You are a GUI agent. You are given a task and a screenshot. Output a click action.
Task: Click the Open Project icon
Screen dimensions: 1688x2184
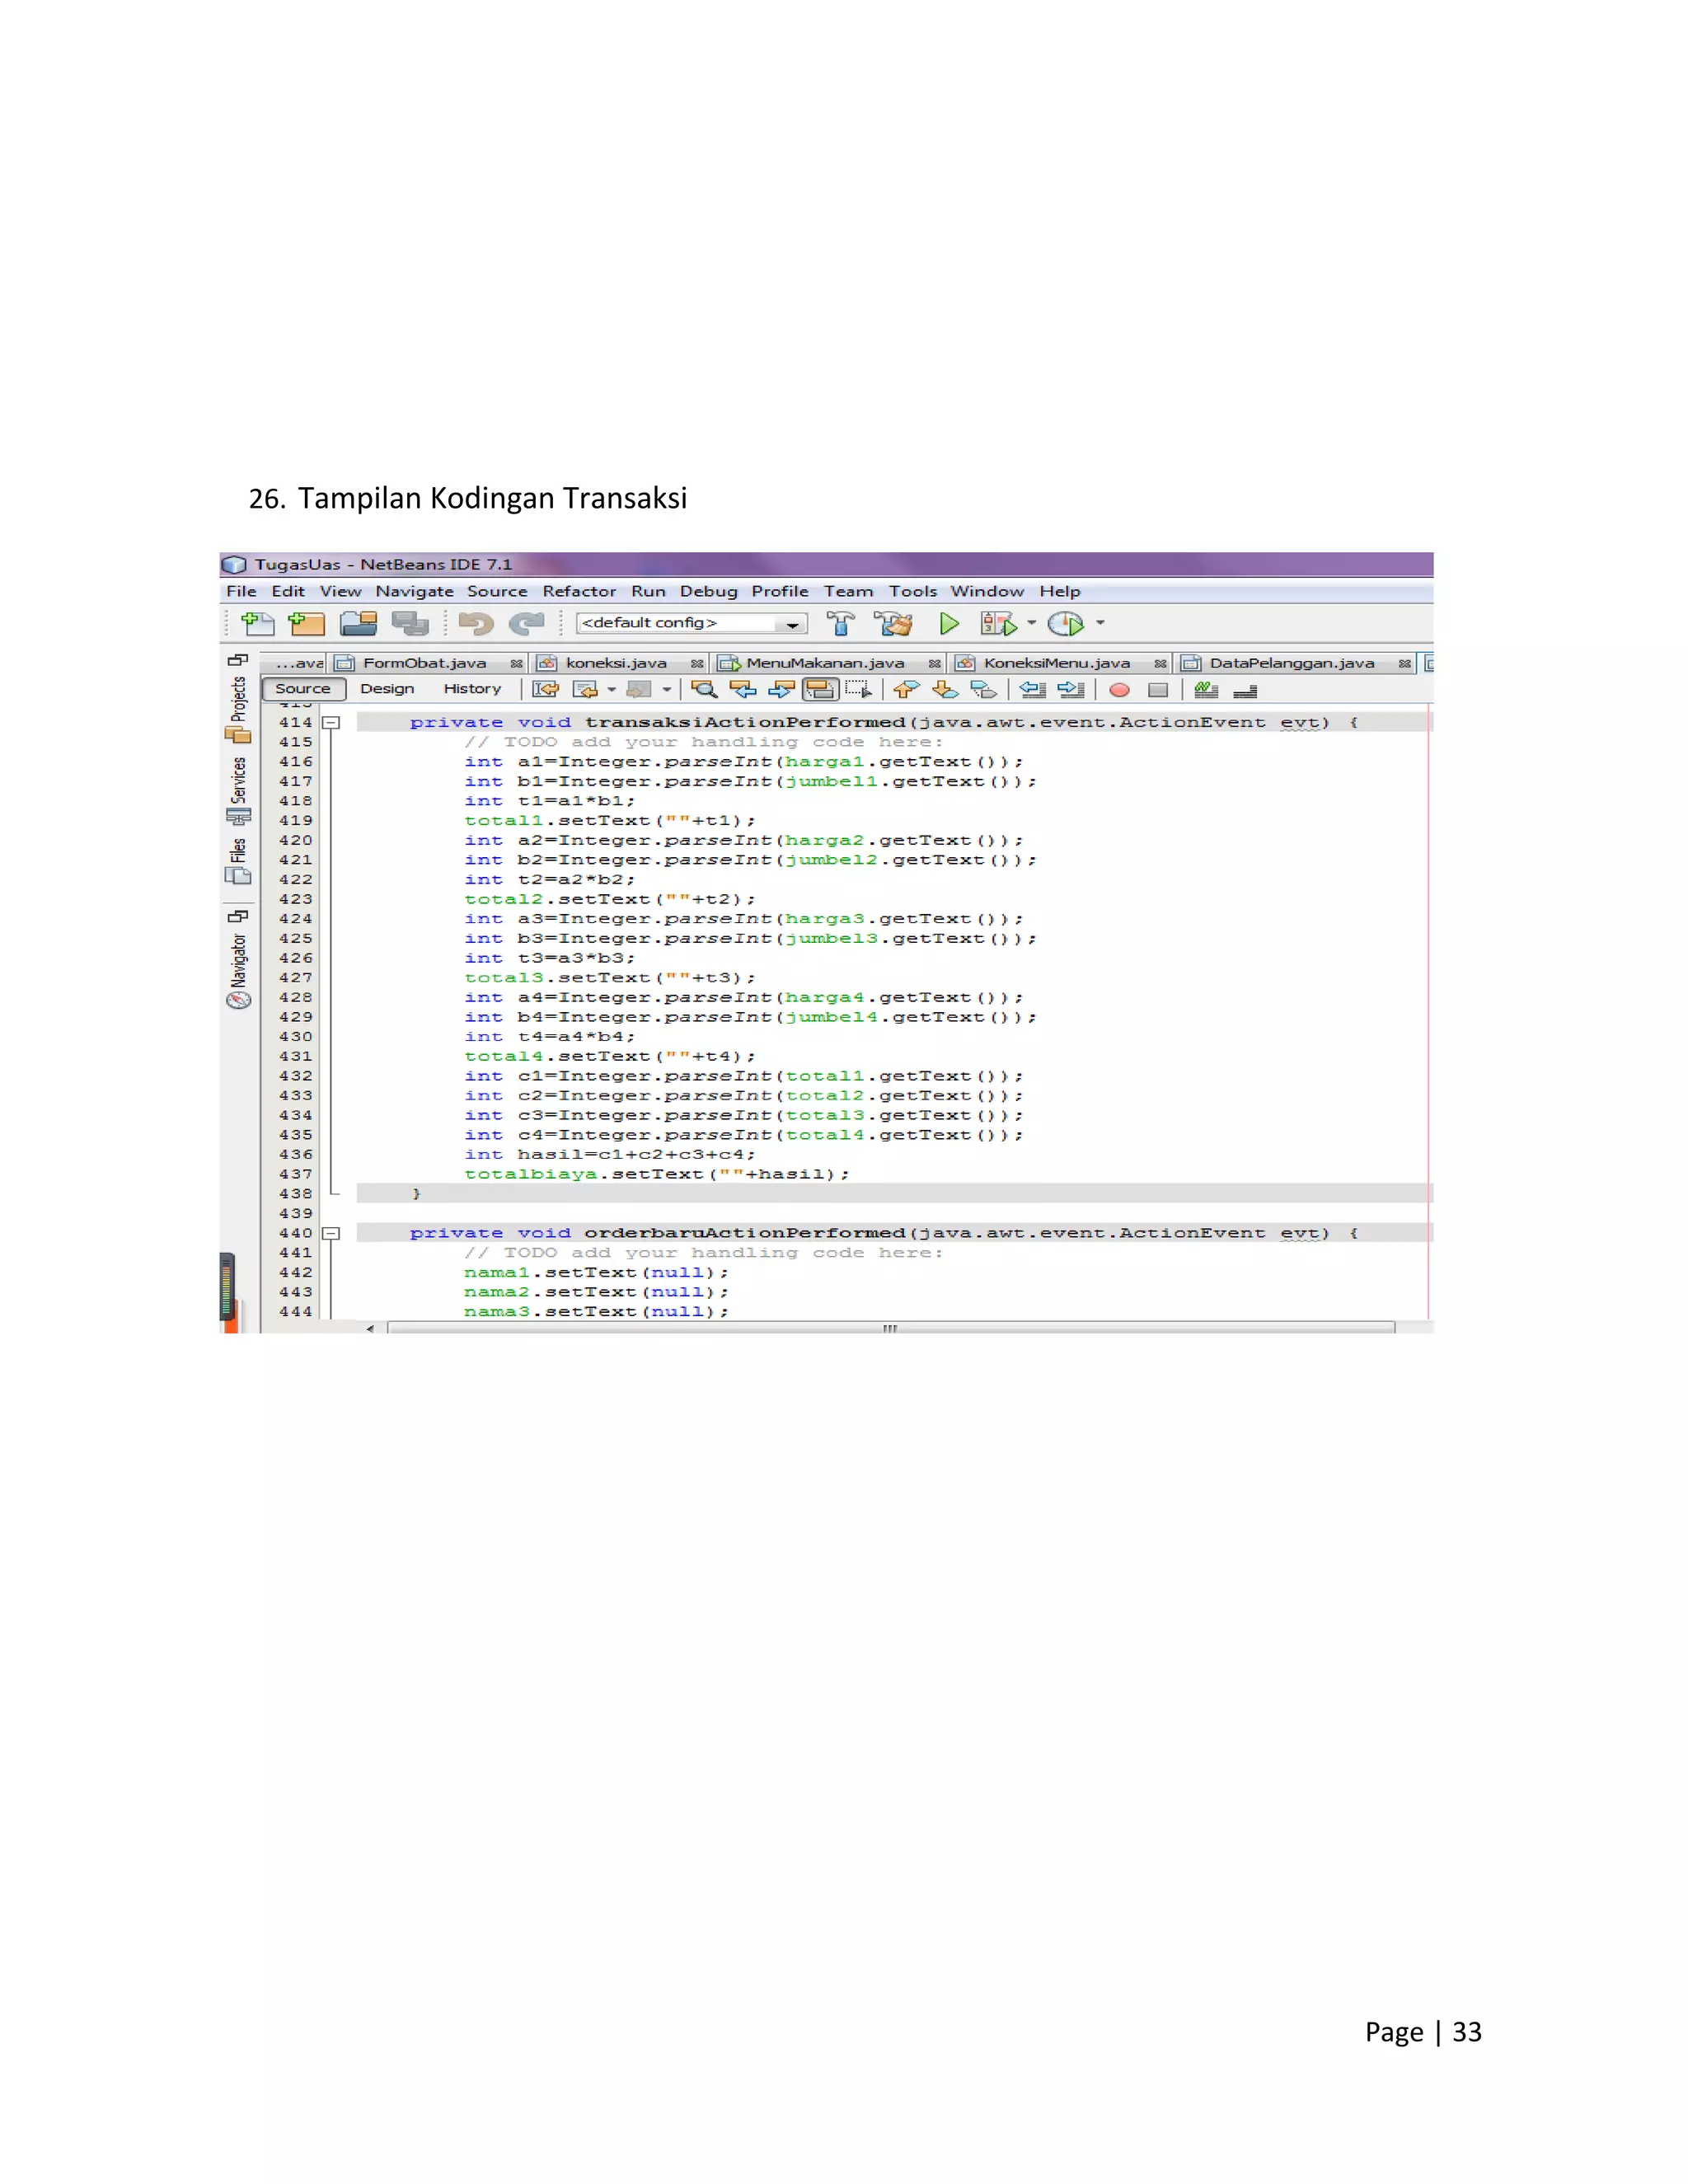coord(358,624)
